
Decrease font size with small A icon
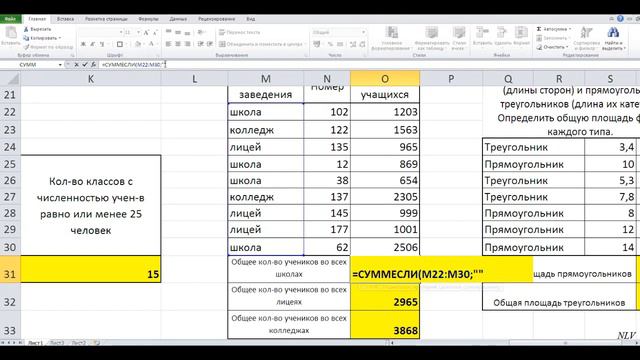point(155,32)
